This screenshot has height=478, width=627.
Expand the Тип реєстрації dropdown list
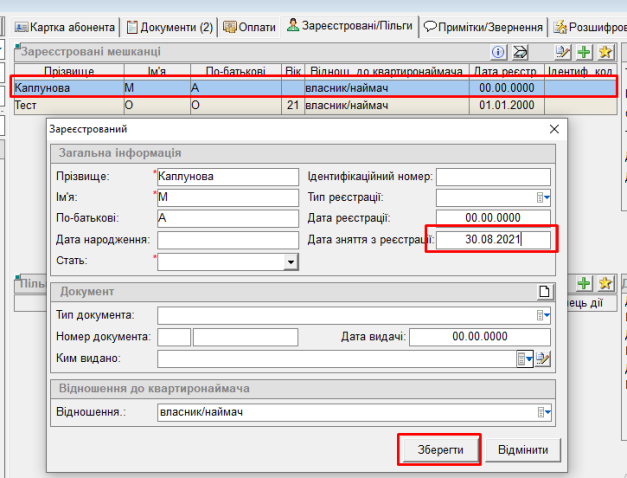point(545,198)
